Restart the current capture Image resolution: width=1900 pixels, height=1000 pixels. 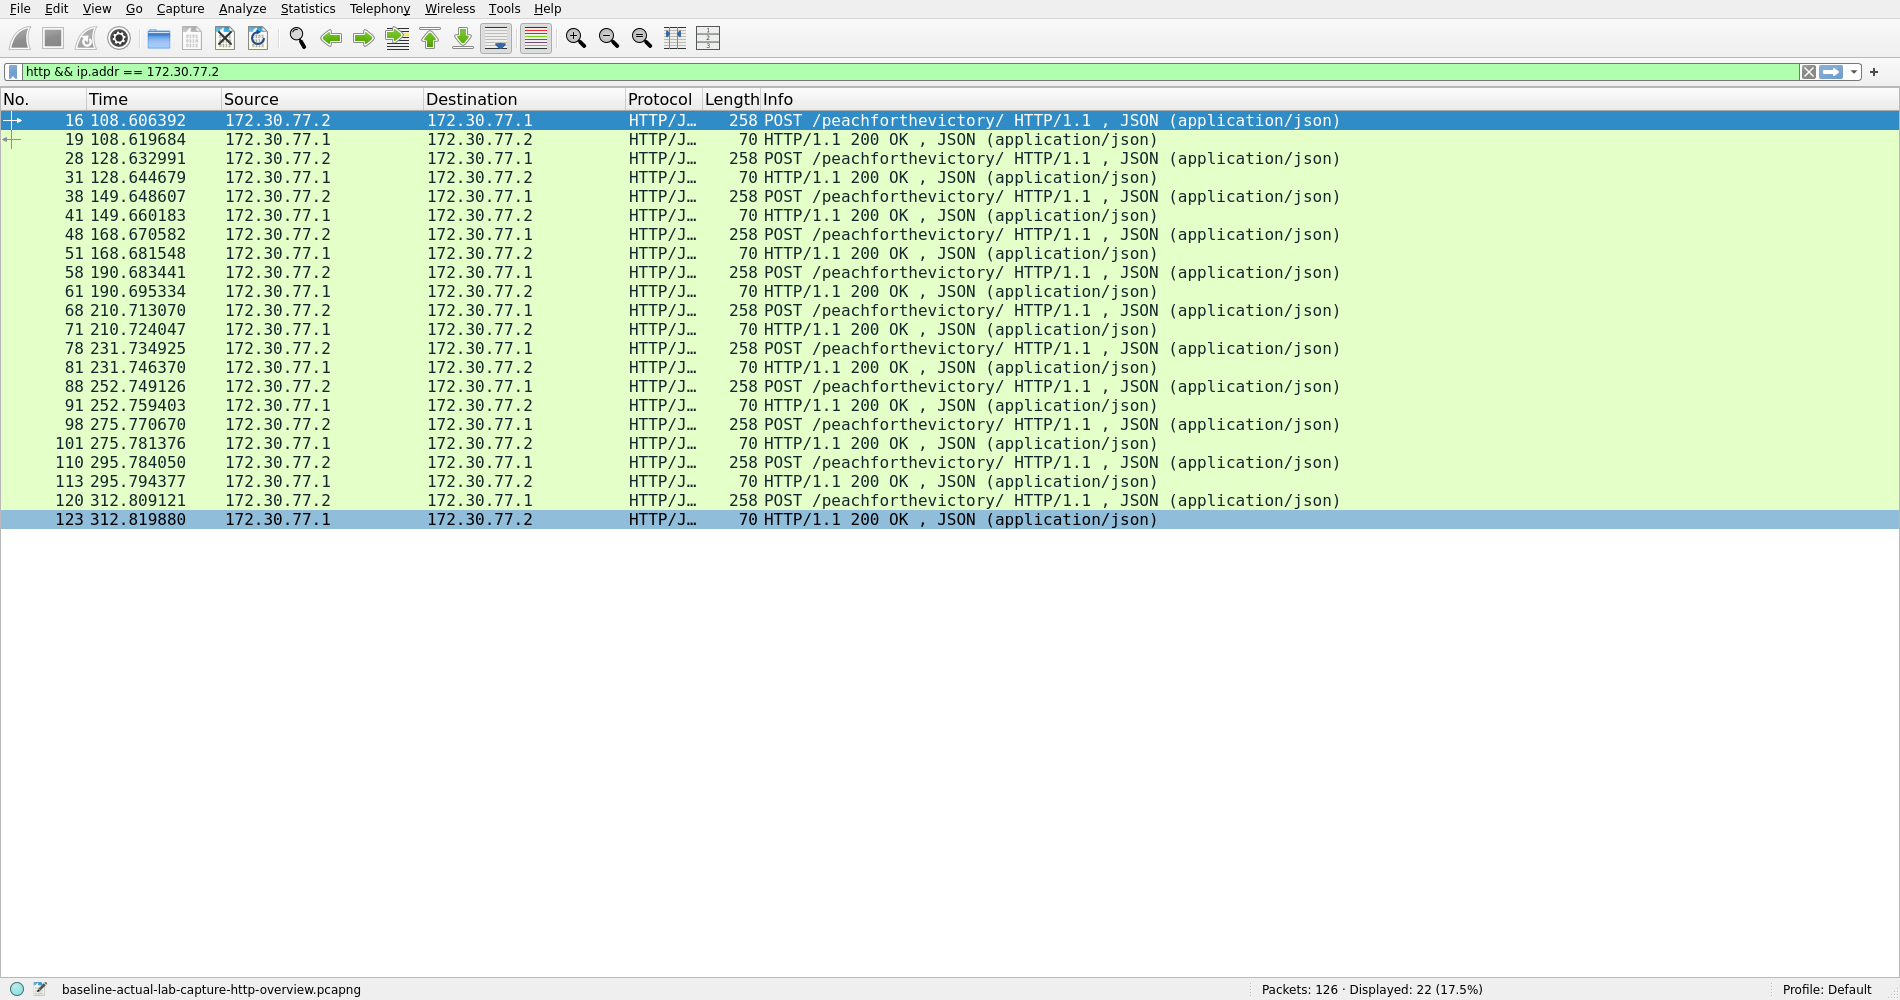pyautogui.click(x=86, y=38)
